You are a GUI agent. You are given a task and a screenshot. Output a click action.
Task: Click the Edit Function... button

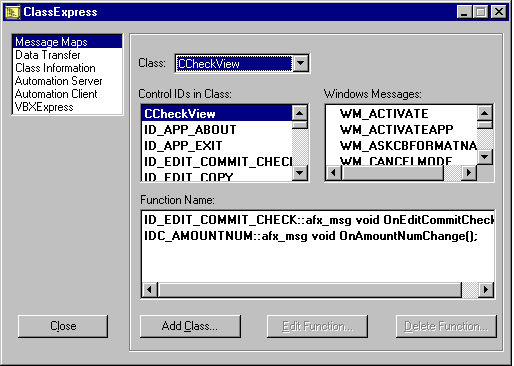click(x=317, y=326)
